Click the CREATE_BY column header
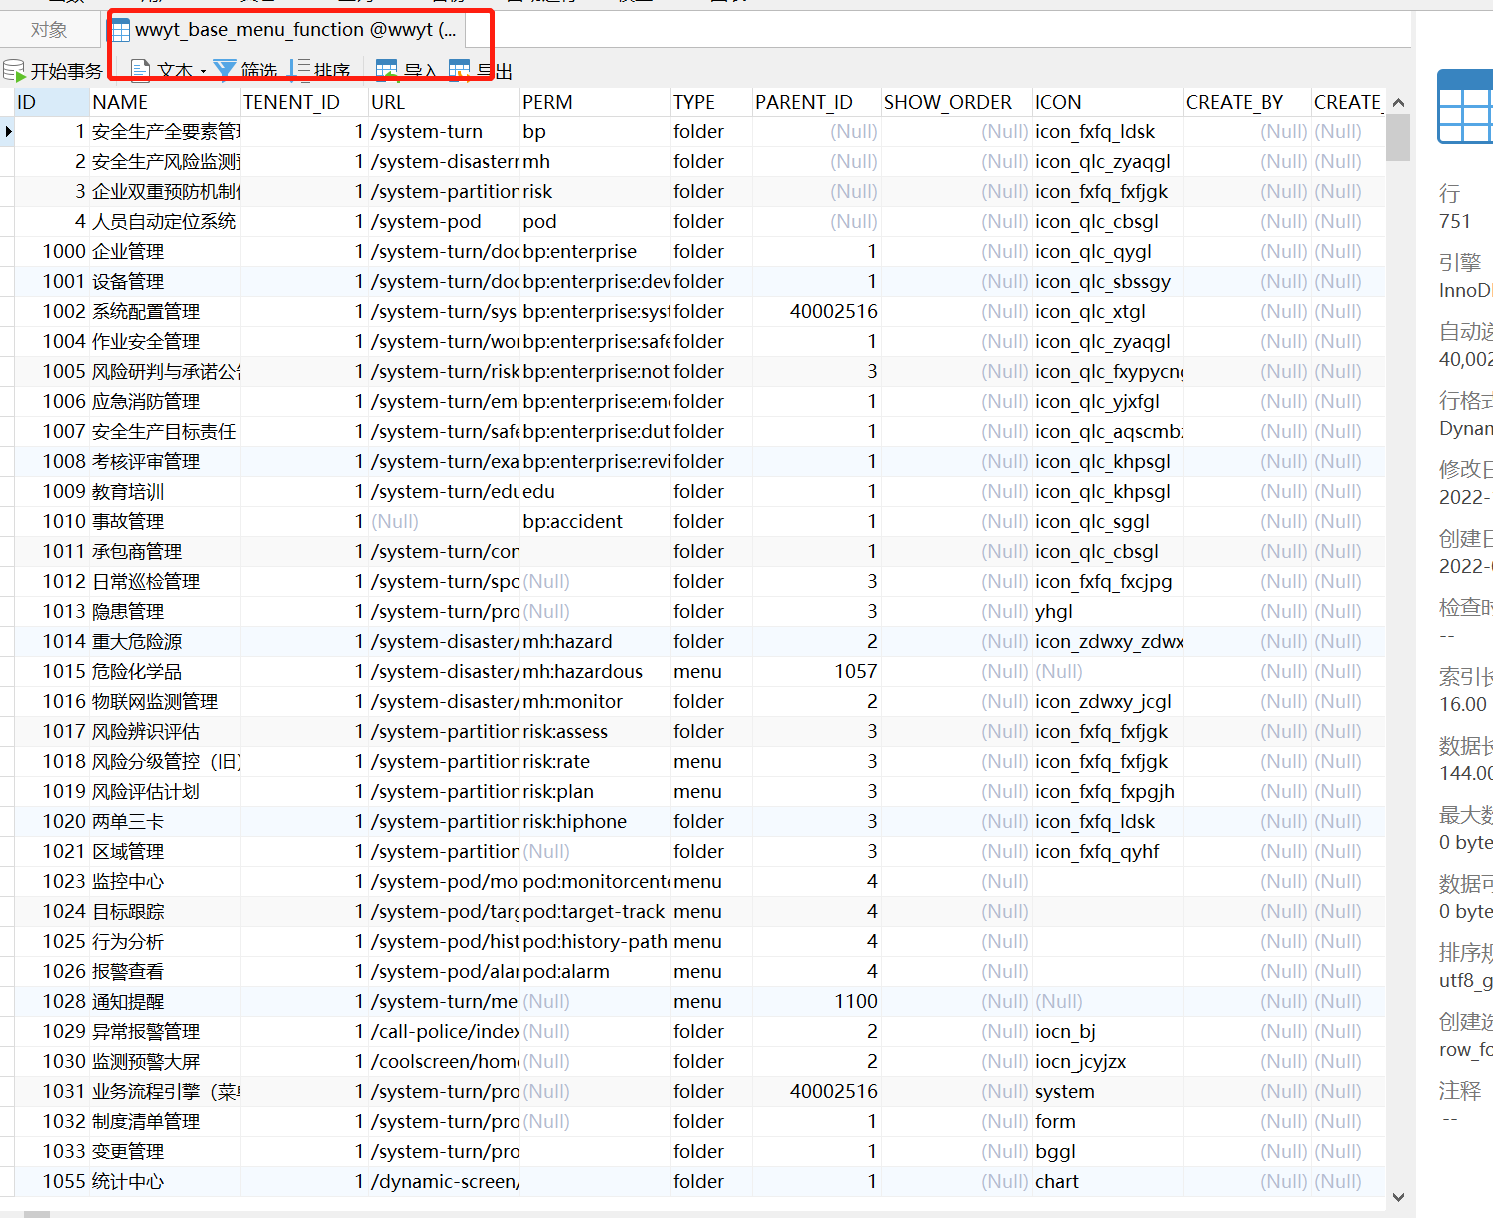Viewport: 1493px width, 1218px height. [1247, 102]
